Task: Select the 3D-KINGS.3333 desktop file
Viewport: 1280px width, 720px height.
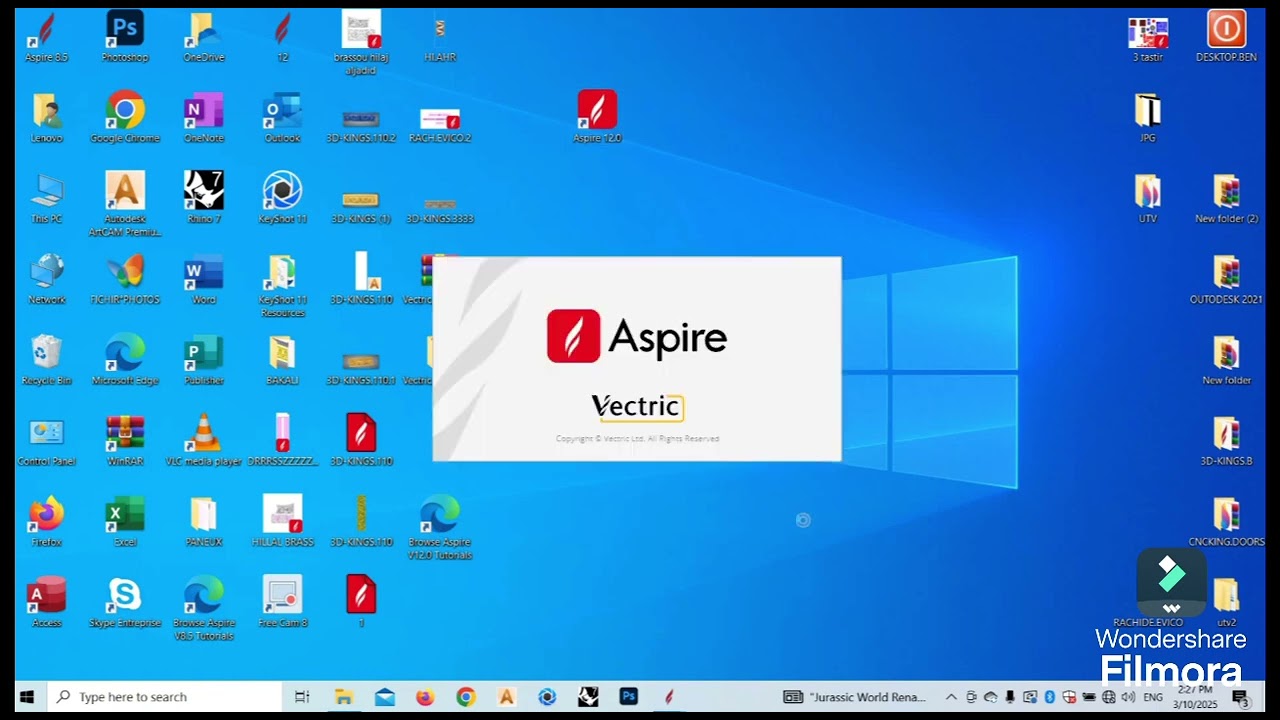Action: point(440,209)
